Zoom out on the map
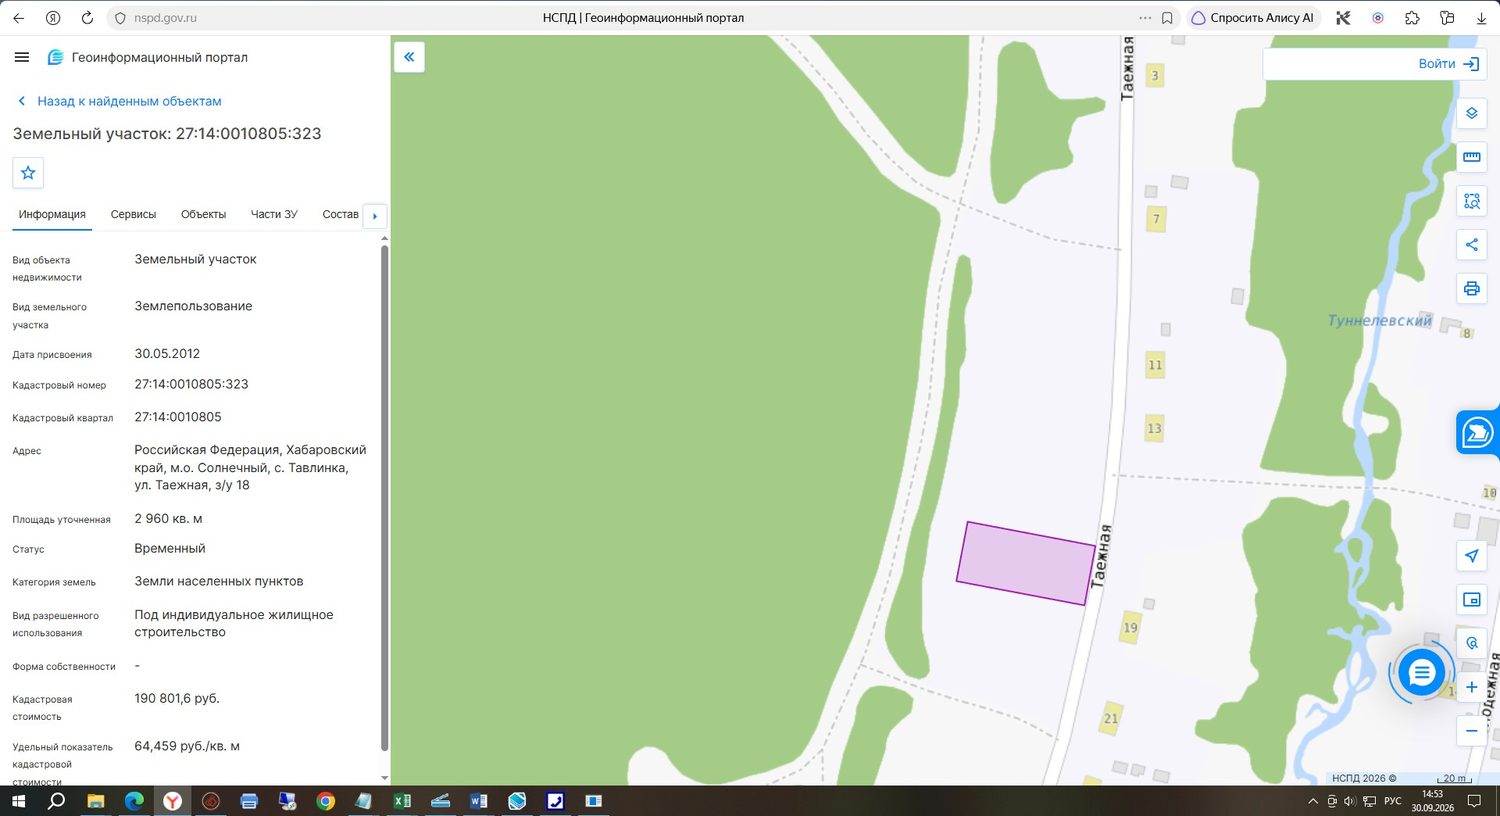The width and height of the screenshot is (1500, 816). (1472, 731)
